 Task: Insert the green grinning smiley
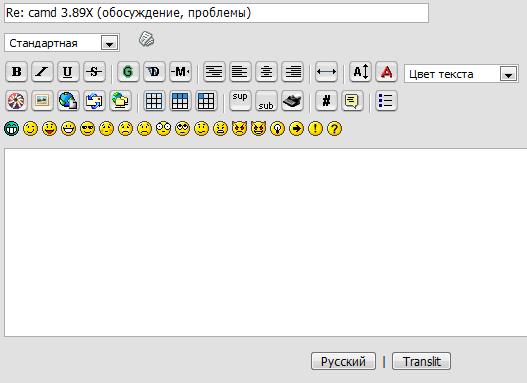(x=11, y=129)
